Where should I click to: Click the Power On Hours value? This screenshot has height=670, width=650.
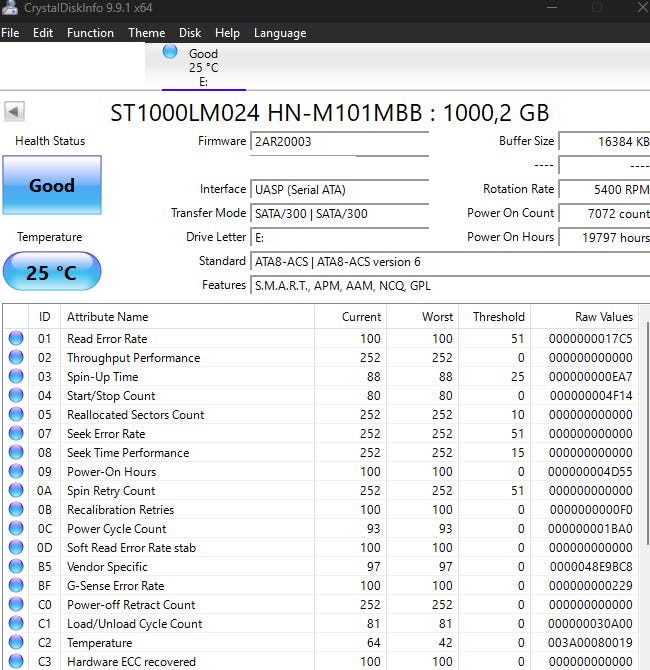[604, 237]
